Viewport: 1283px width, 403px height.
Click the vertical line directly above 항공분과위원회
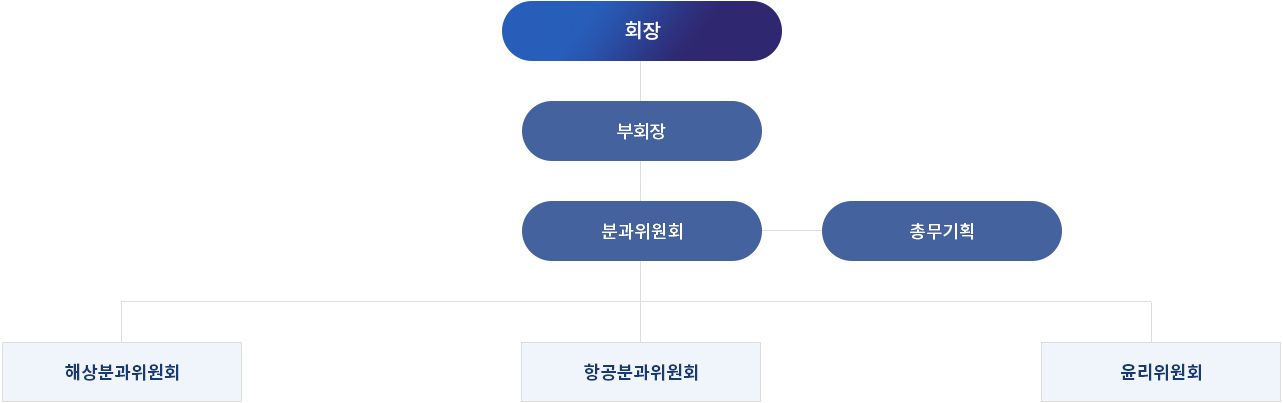pos(641,322)
